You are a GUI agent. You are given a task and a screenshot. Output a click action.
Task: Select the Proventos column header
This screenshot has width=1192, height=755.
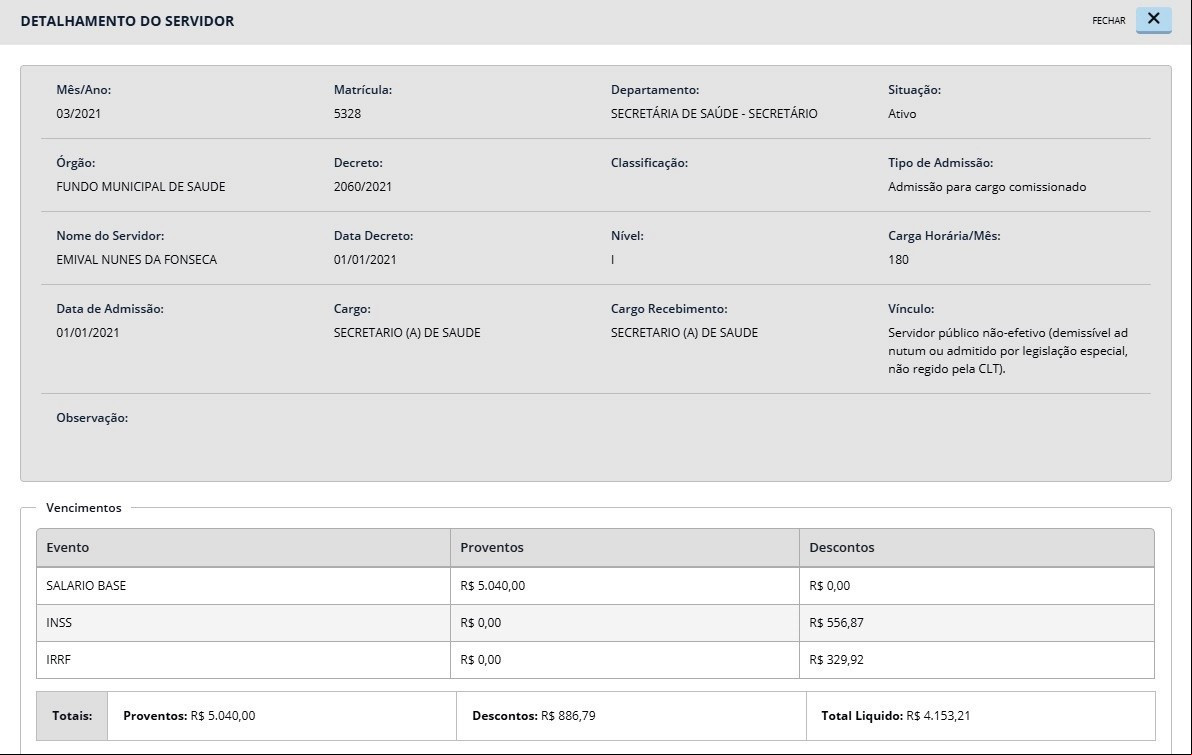625,547
